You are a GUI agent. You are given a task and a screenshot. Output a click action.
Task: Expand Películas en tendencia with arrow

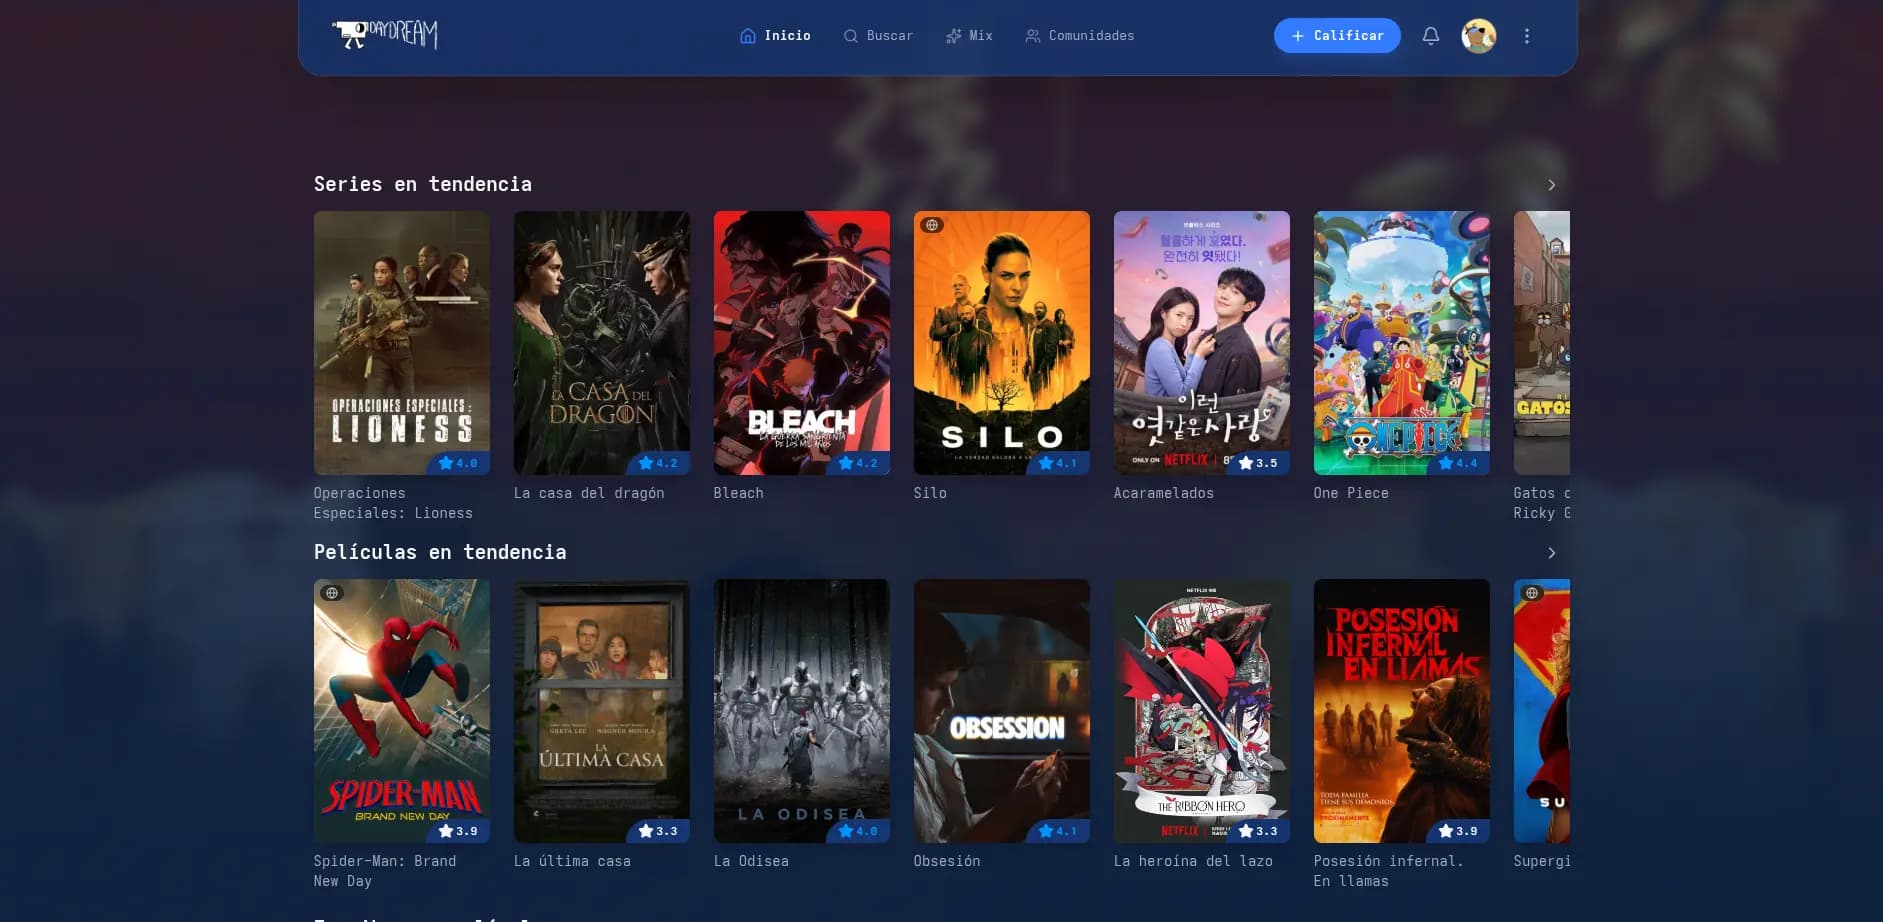1552,553
